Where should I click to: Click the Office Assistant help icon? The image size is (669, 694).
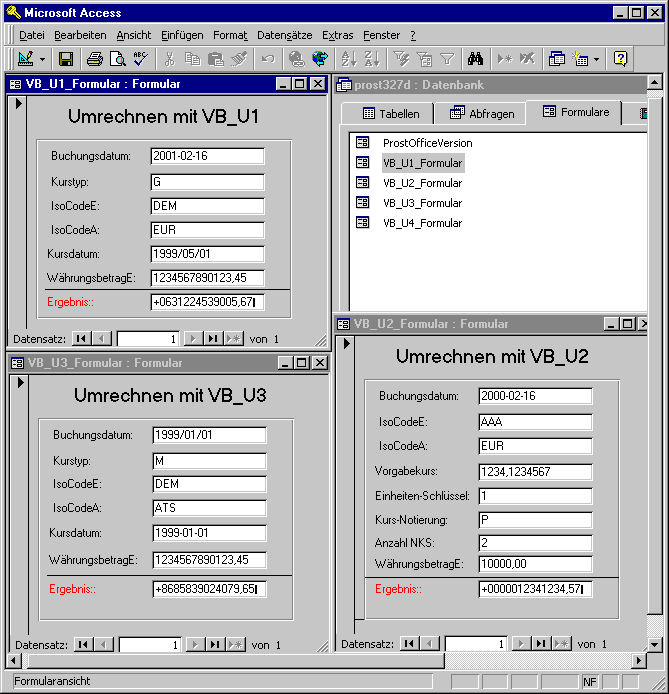click(620, 59)
